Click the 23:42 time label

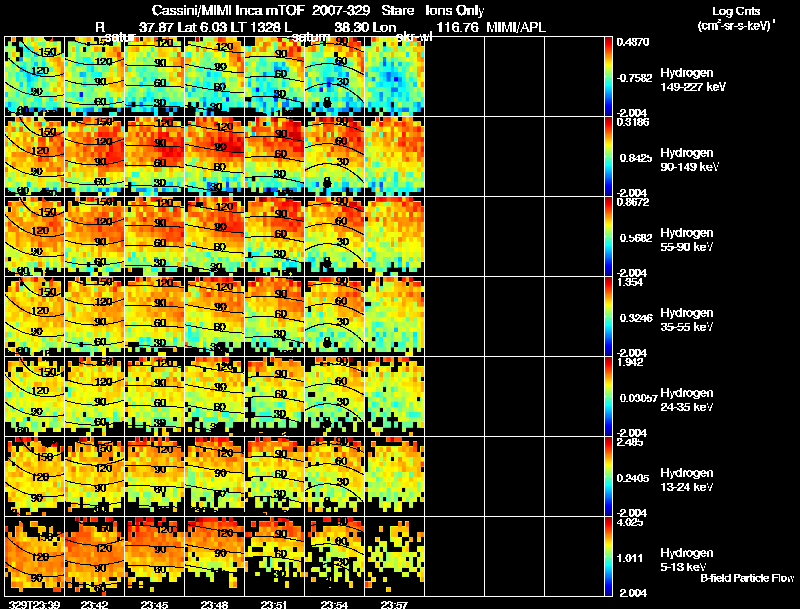tap(94, 604)
